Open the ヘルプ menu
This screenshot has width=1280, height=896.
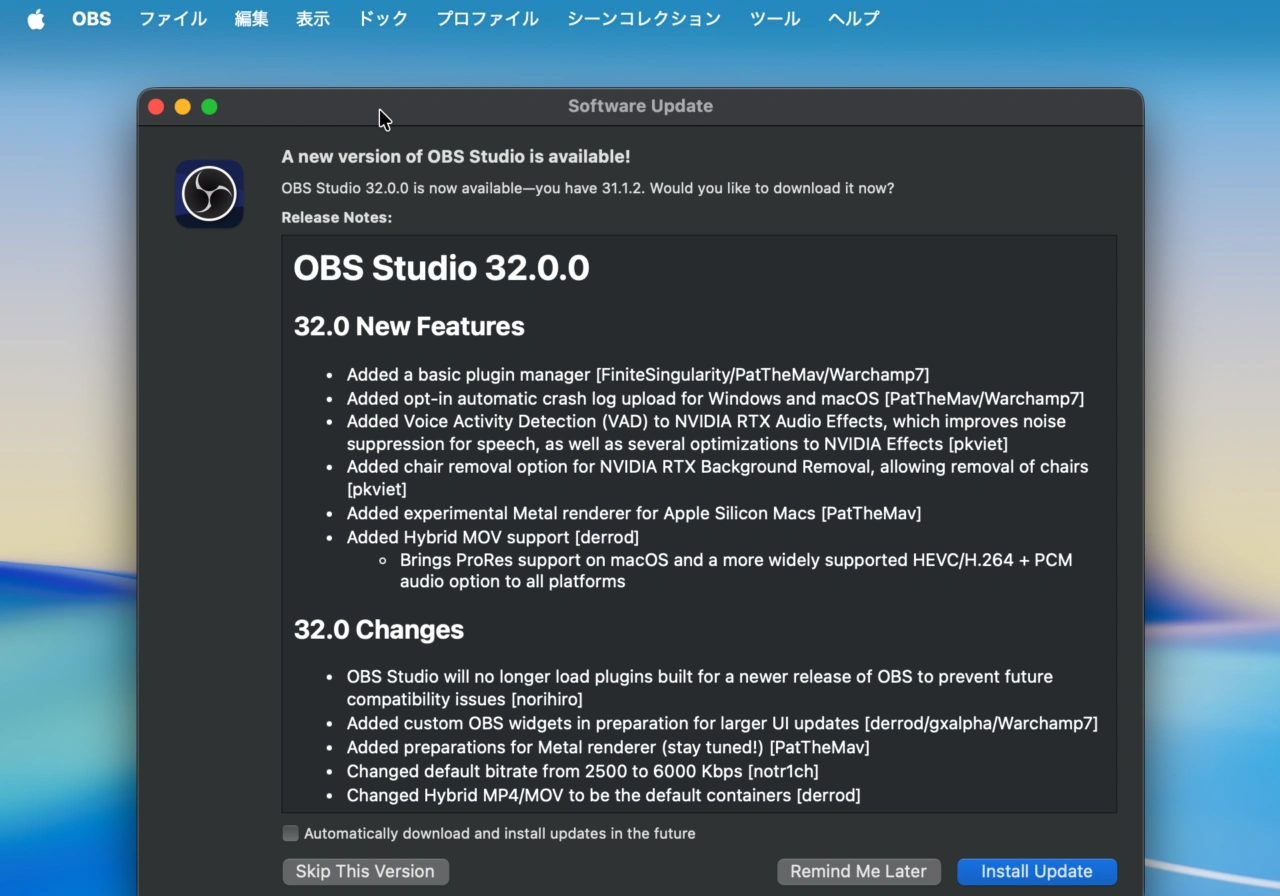point(853,18)
